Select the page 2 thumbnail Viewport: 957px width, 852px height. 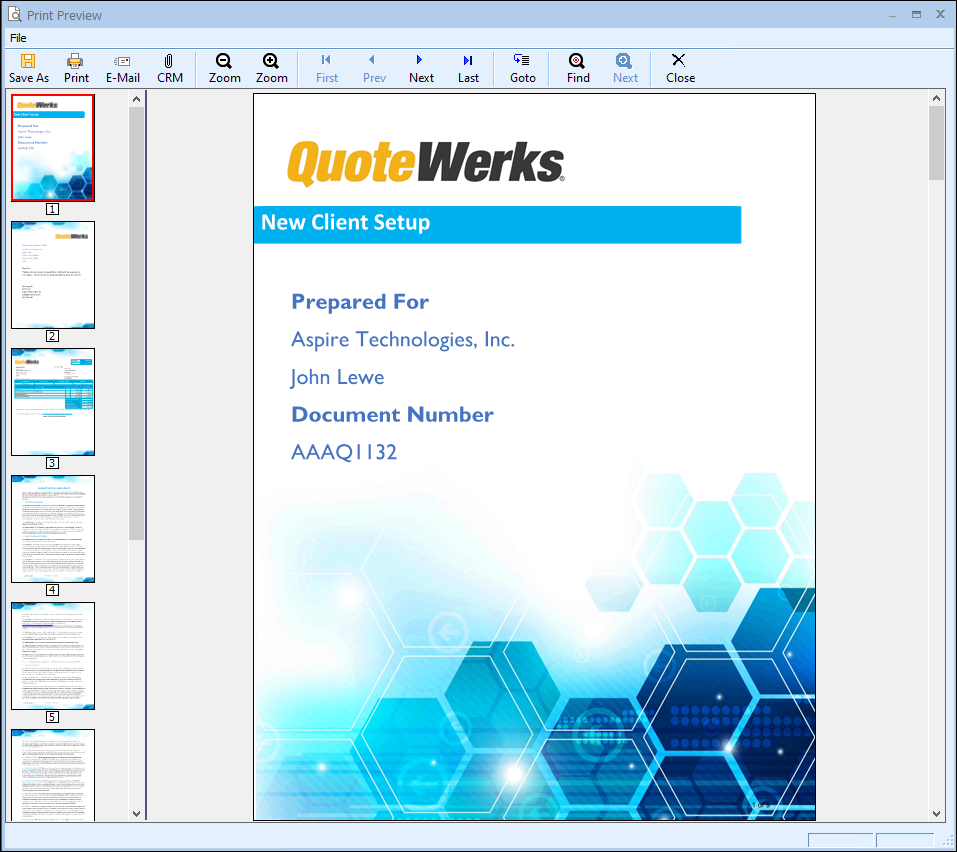(53, 275)
